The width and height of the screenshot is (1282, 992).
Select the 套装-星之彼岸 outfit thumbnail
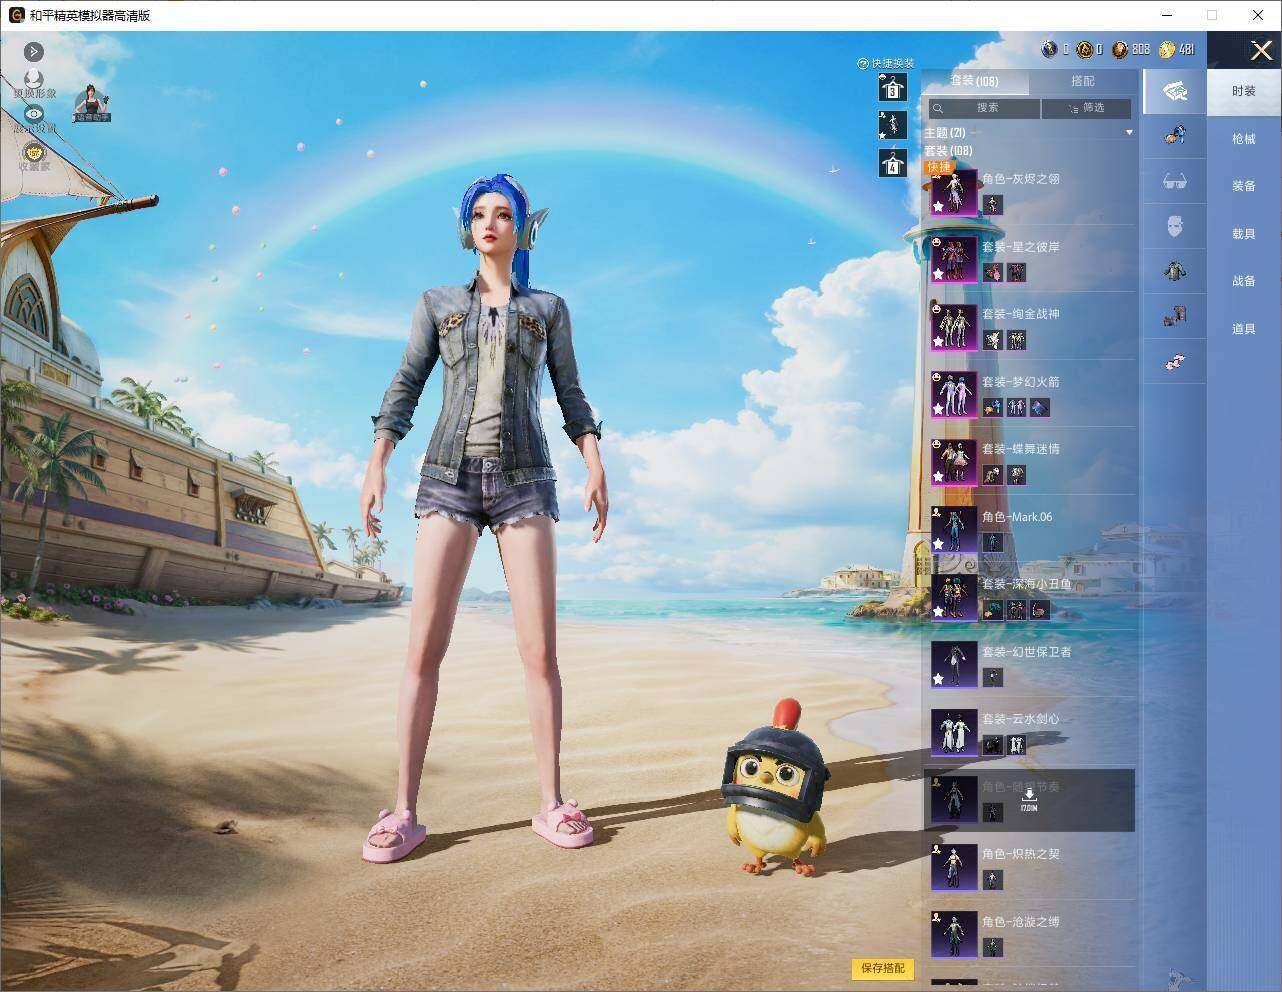954,260
